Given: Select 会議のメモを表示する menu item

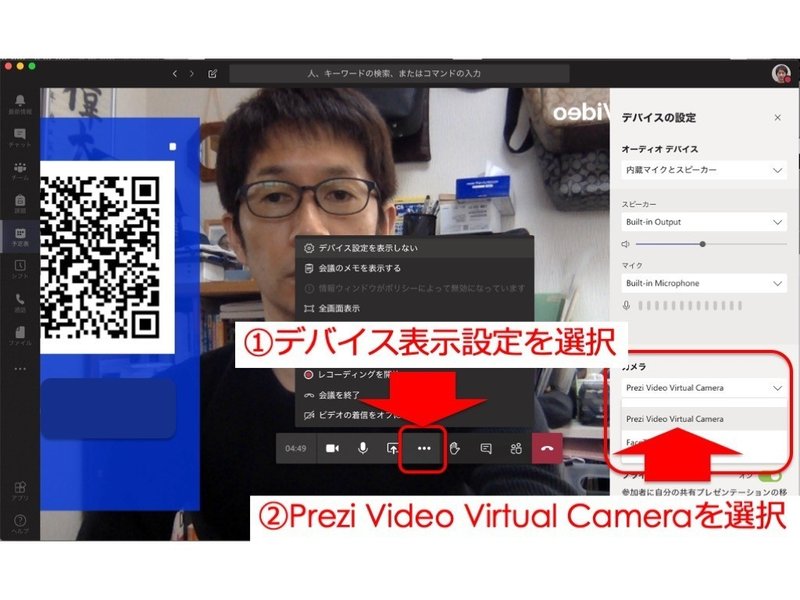Looking at the screenshot, I should (x=414, y=268).
